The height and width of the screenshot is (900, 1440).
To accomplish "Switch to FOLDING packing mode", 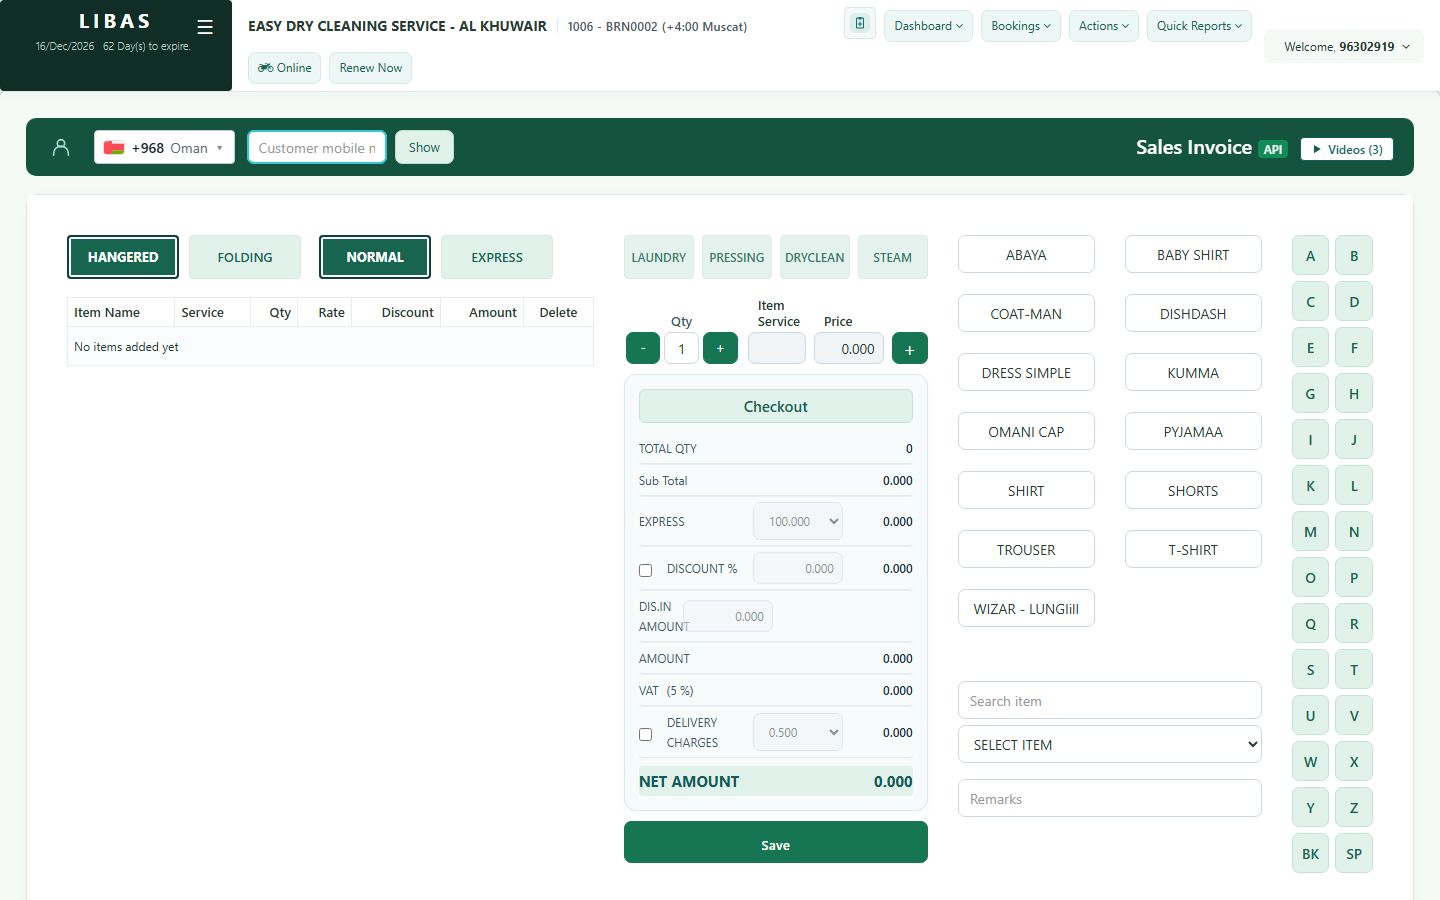I will click(245, 257).
